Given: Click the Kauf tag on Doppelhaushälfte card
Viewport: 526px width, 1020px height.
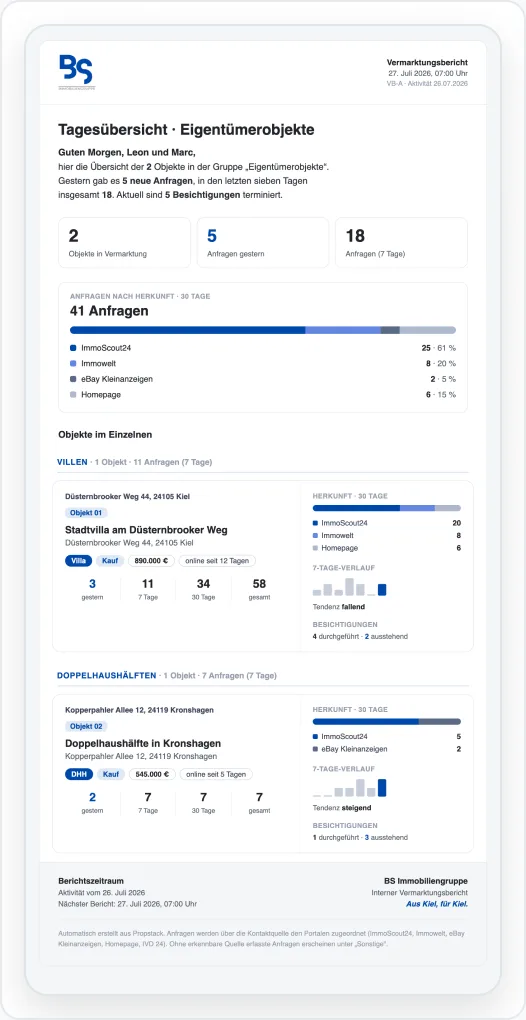Looking at the screenshot, I should 110,774.
